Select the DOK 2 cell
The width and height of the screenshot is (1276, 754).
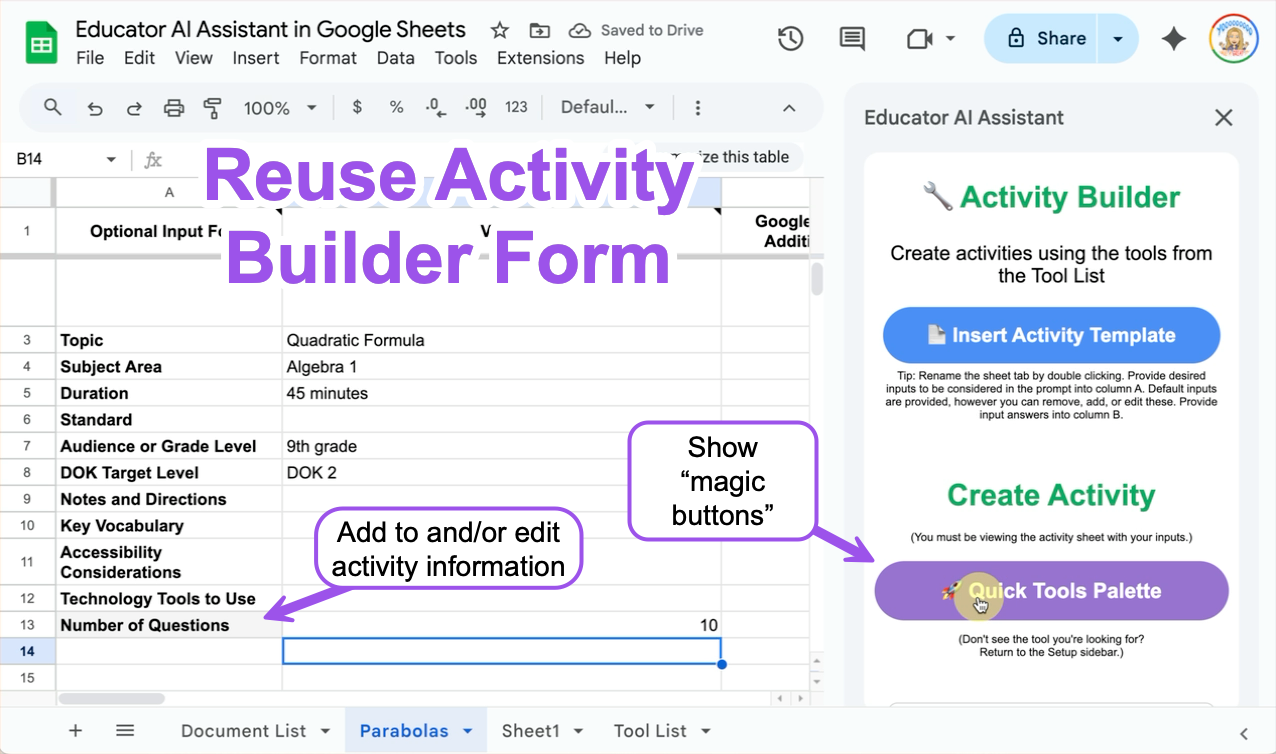(x=502, y=473)
